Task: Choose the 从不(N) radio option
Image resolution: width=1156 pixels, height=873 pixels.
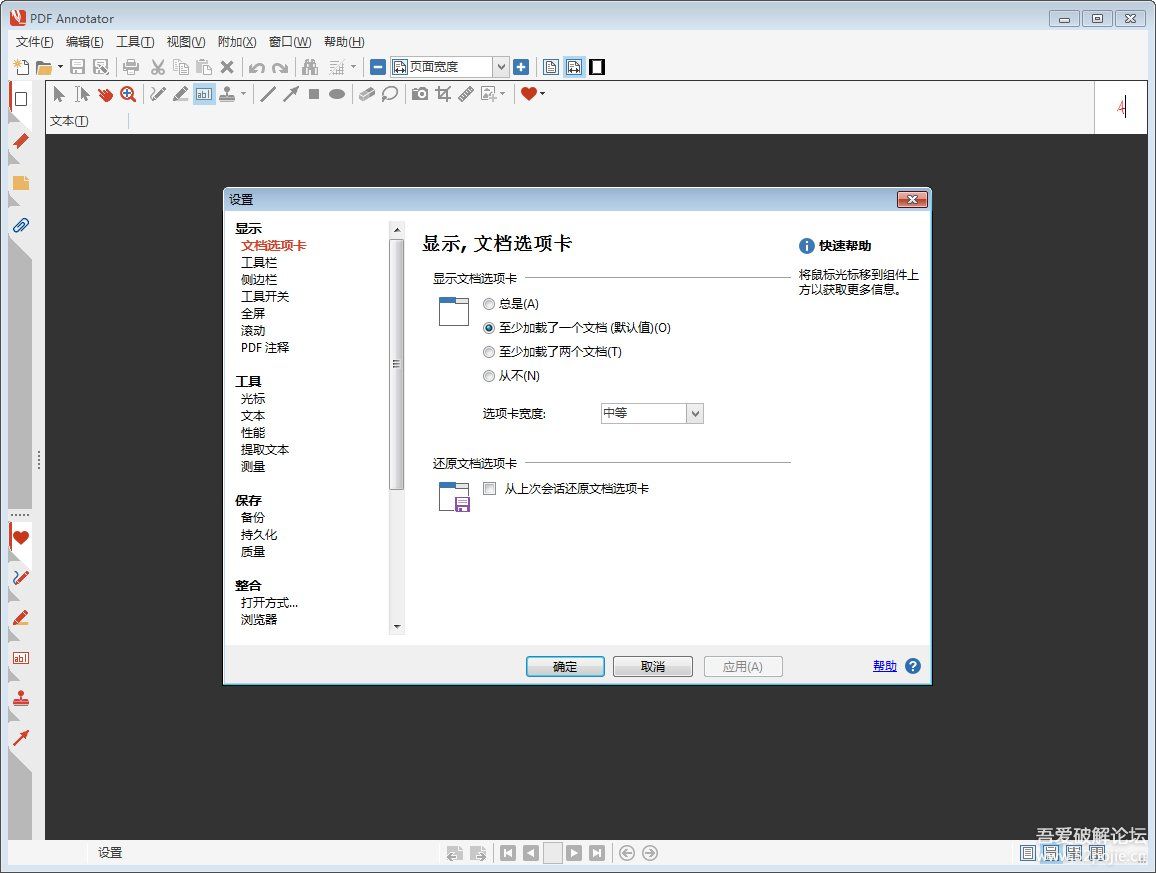Action: (x=489, y=376)
